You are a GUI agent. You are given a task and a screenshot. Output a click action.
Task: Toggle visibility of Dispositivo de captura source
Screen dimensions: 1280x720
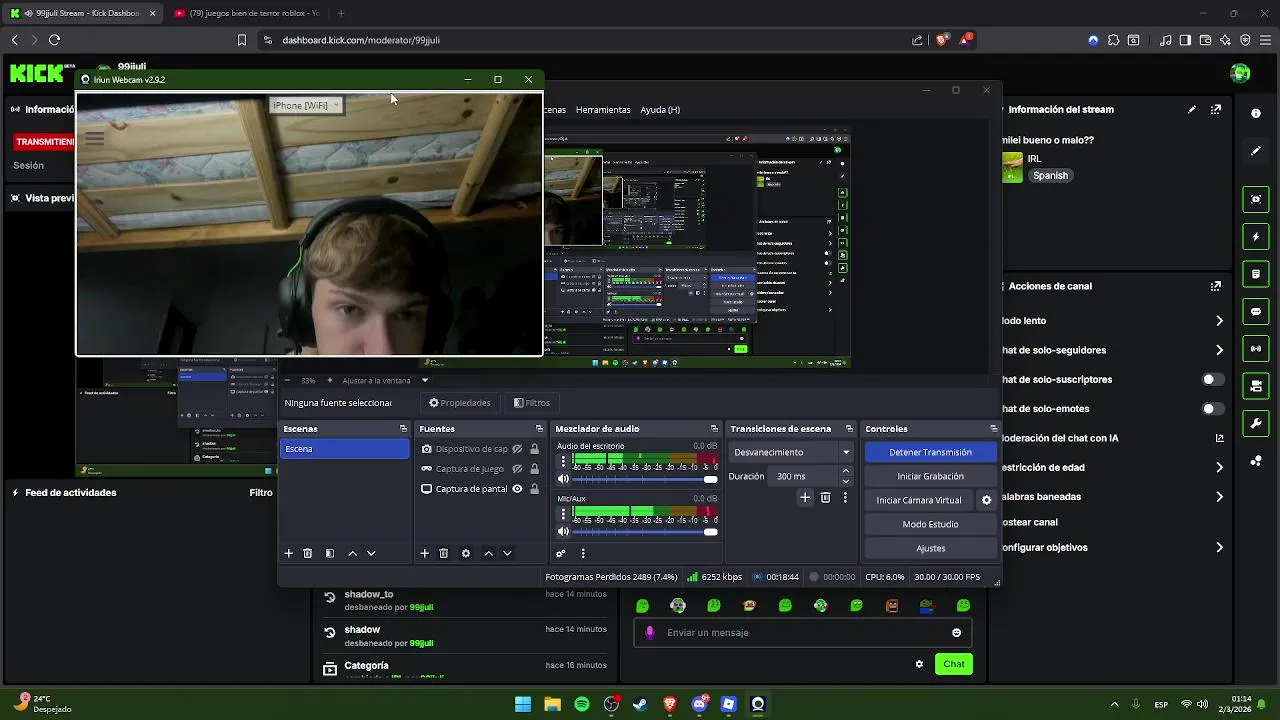(x=517, y=449)
